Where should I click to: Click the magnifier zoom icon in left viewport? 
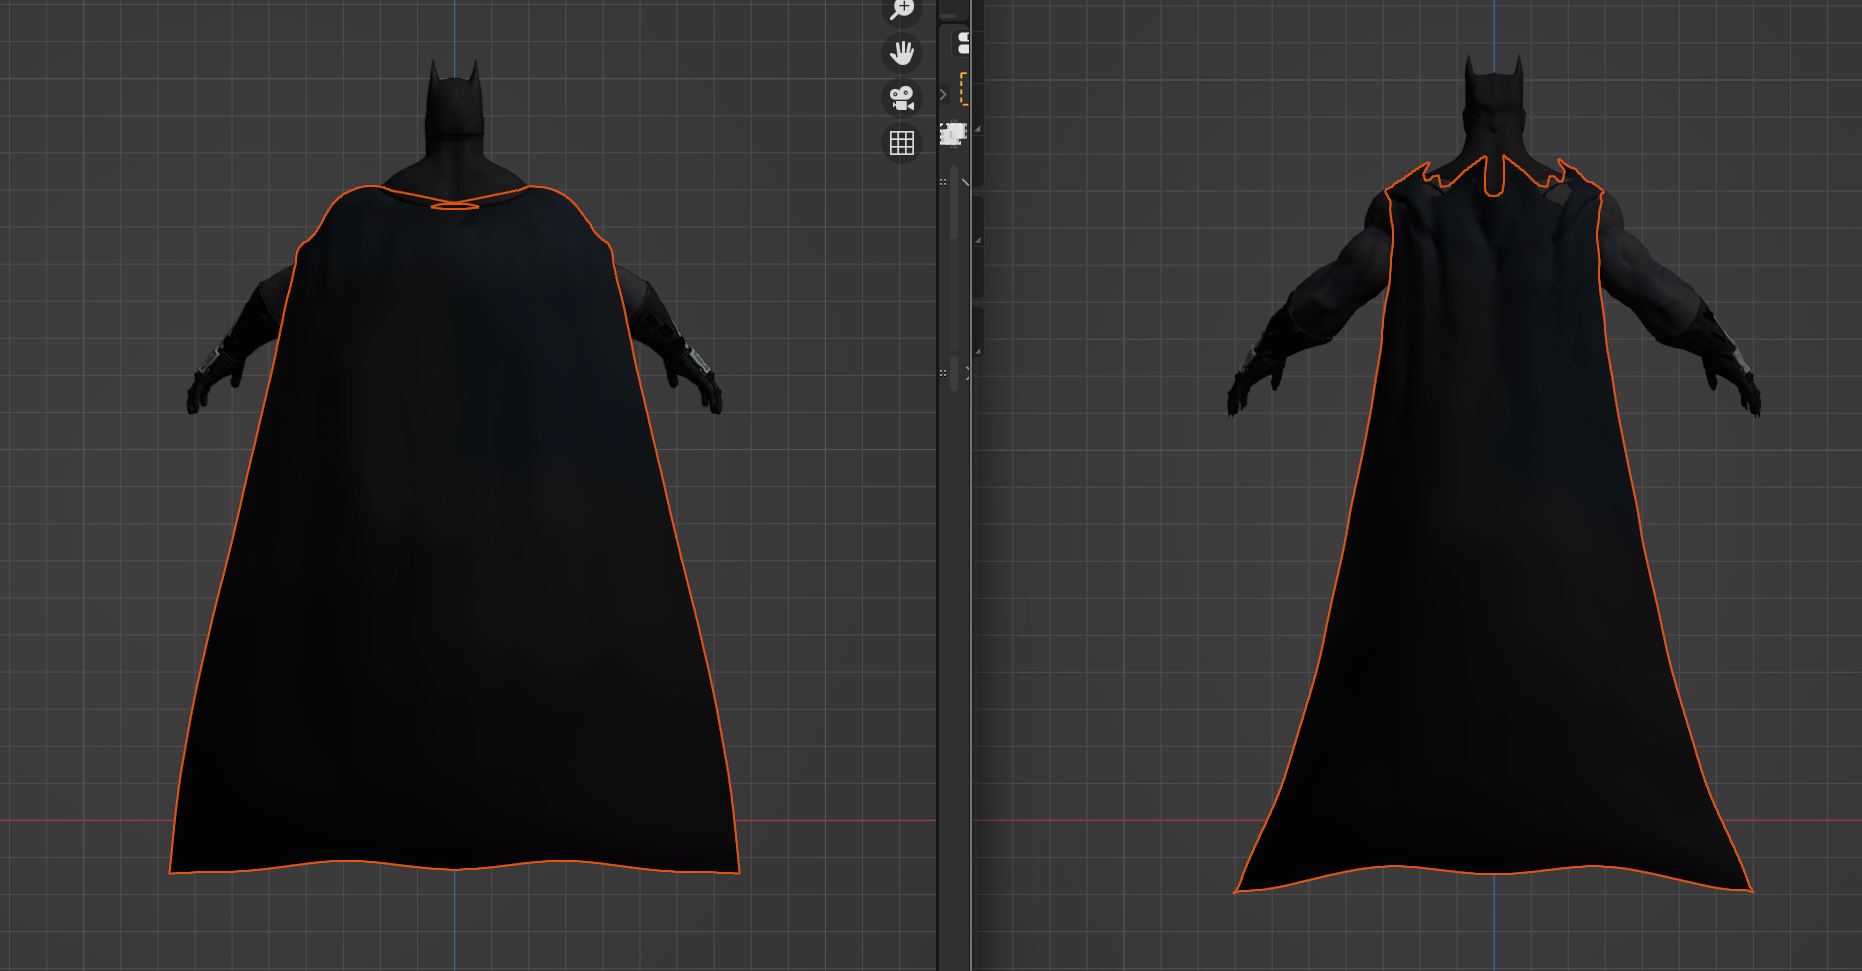[902, 10]
